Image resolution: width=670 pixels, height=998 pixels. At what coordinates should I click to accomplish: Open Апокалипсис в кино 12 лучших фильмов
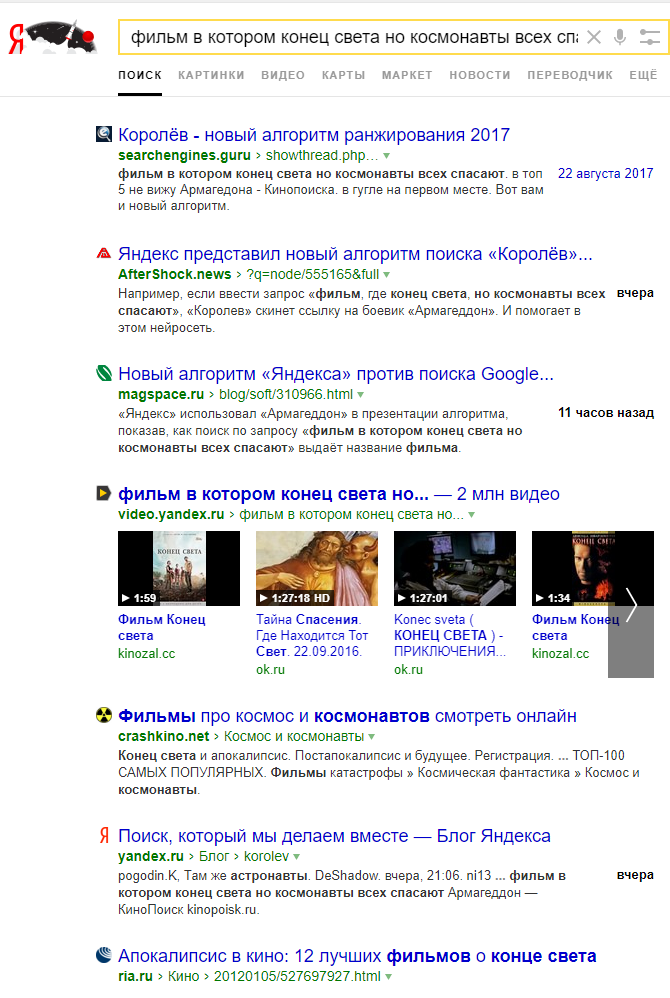pyautogui.click(x=358, y=956)
